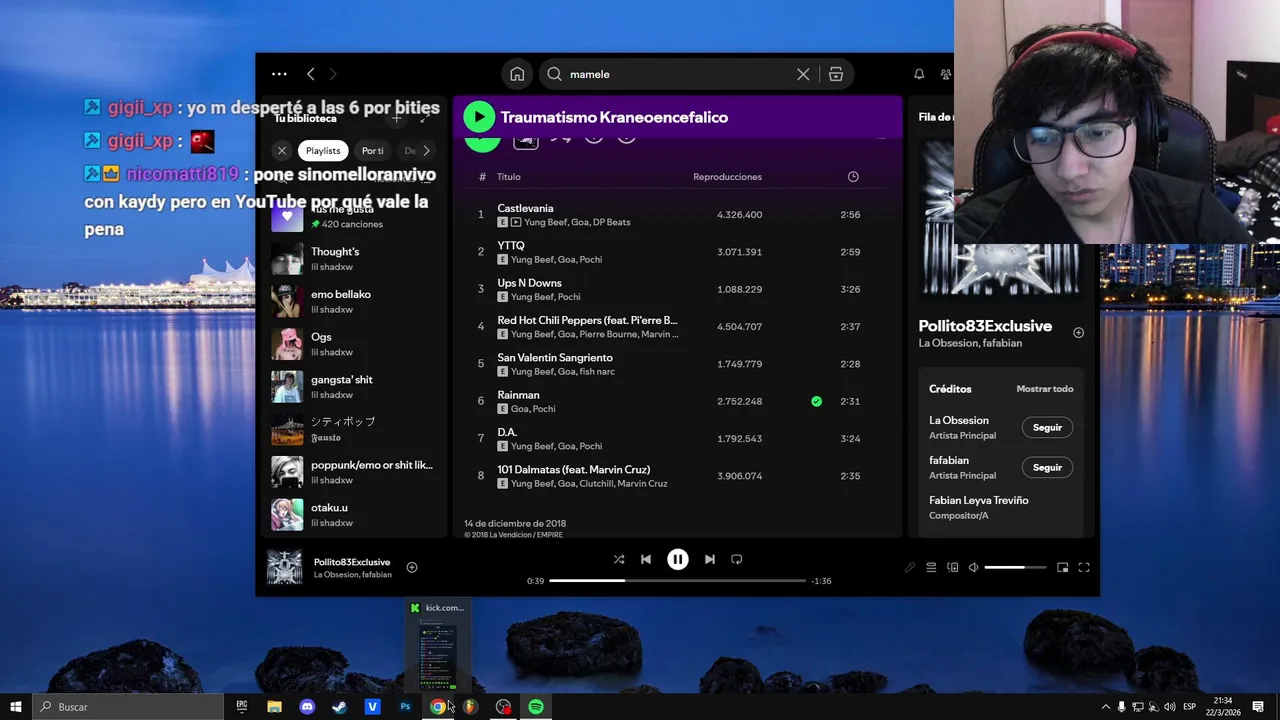Pause the playing song
The height and width of the screenshot is (720, 1280).
[678, 559]
